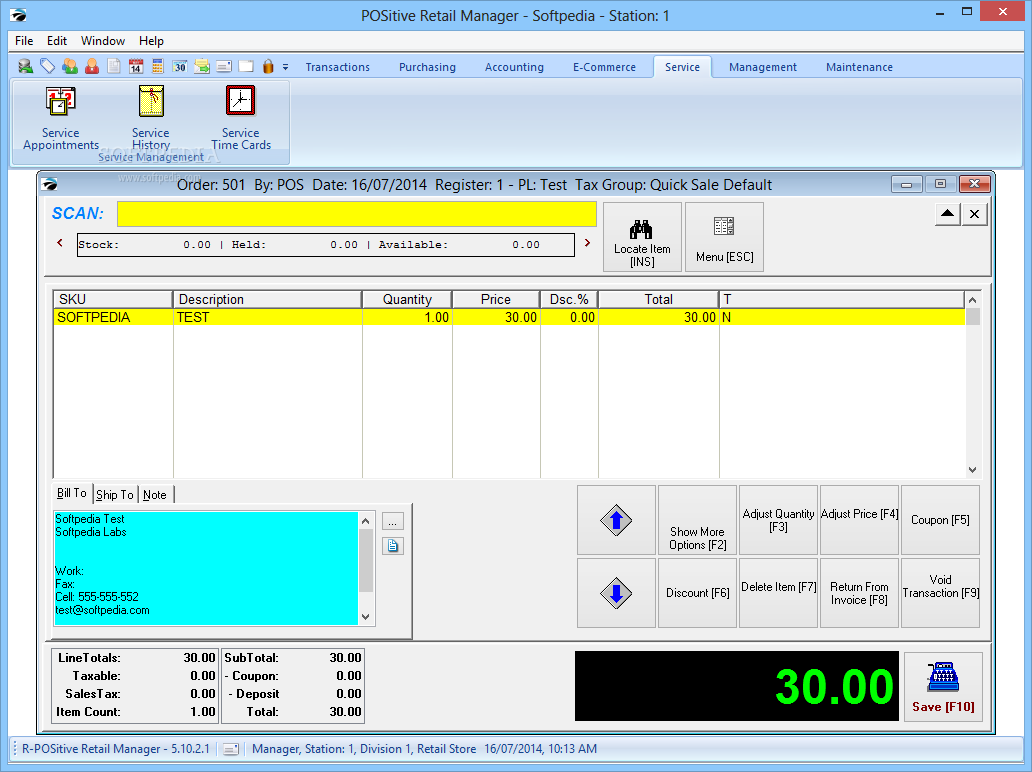Image resolution: width=1032 pixels, height=772 pixels.
Task: Select the Note tab
Action: point(155,495)
